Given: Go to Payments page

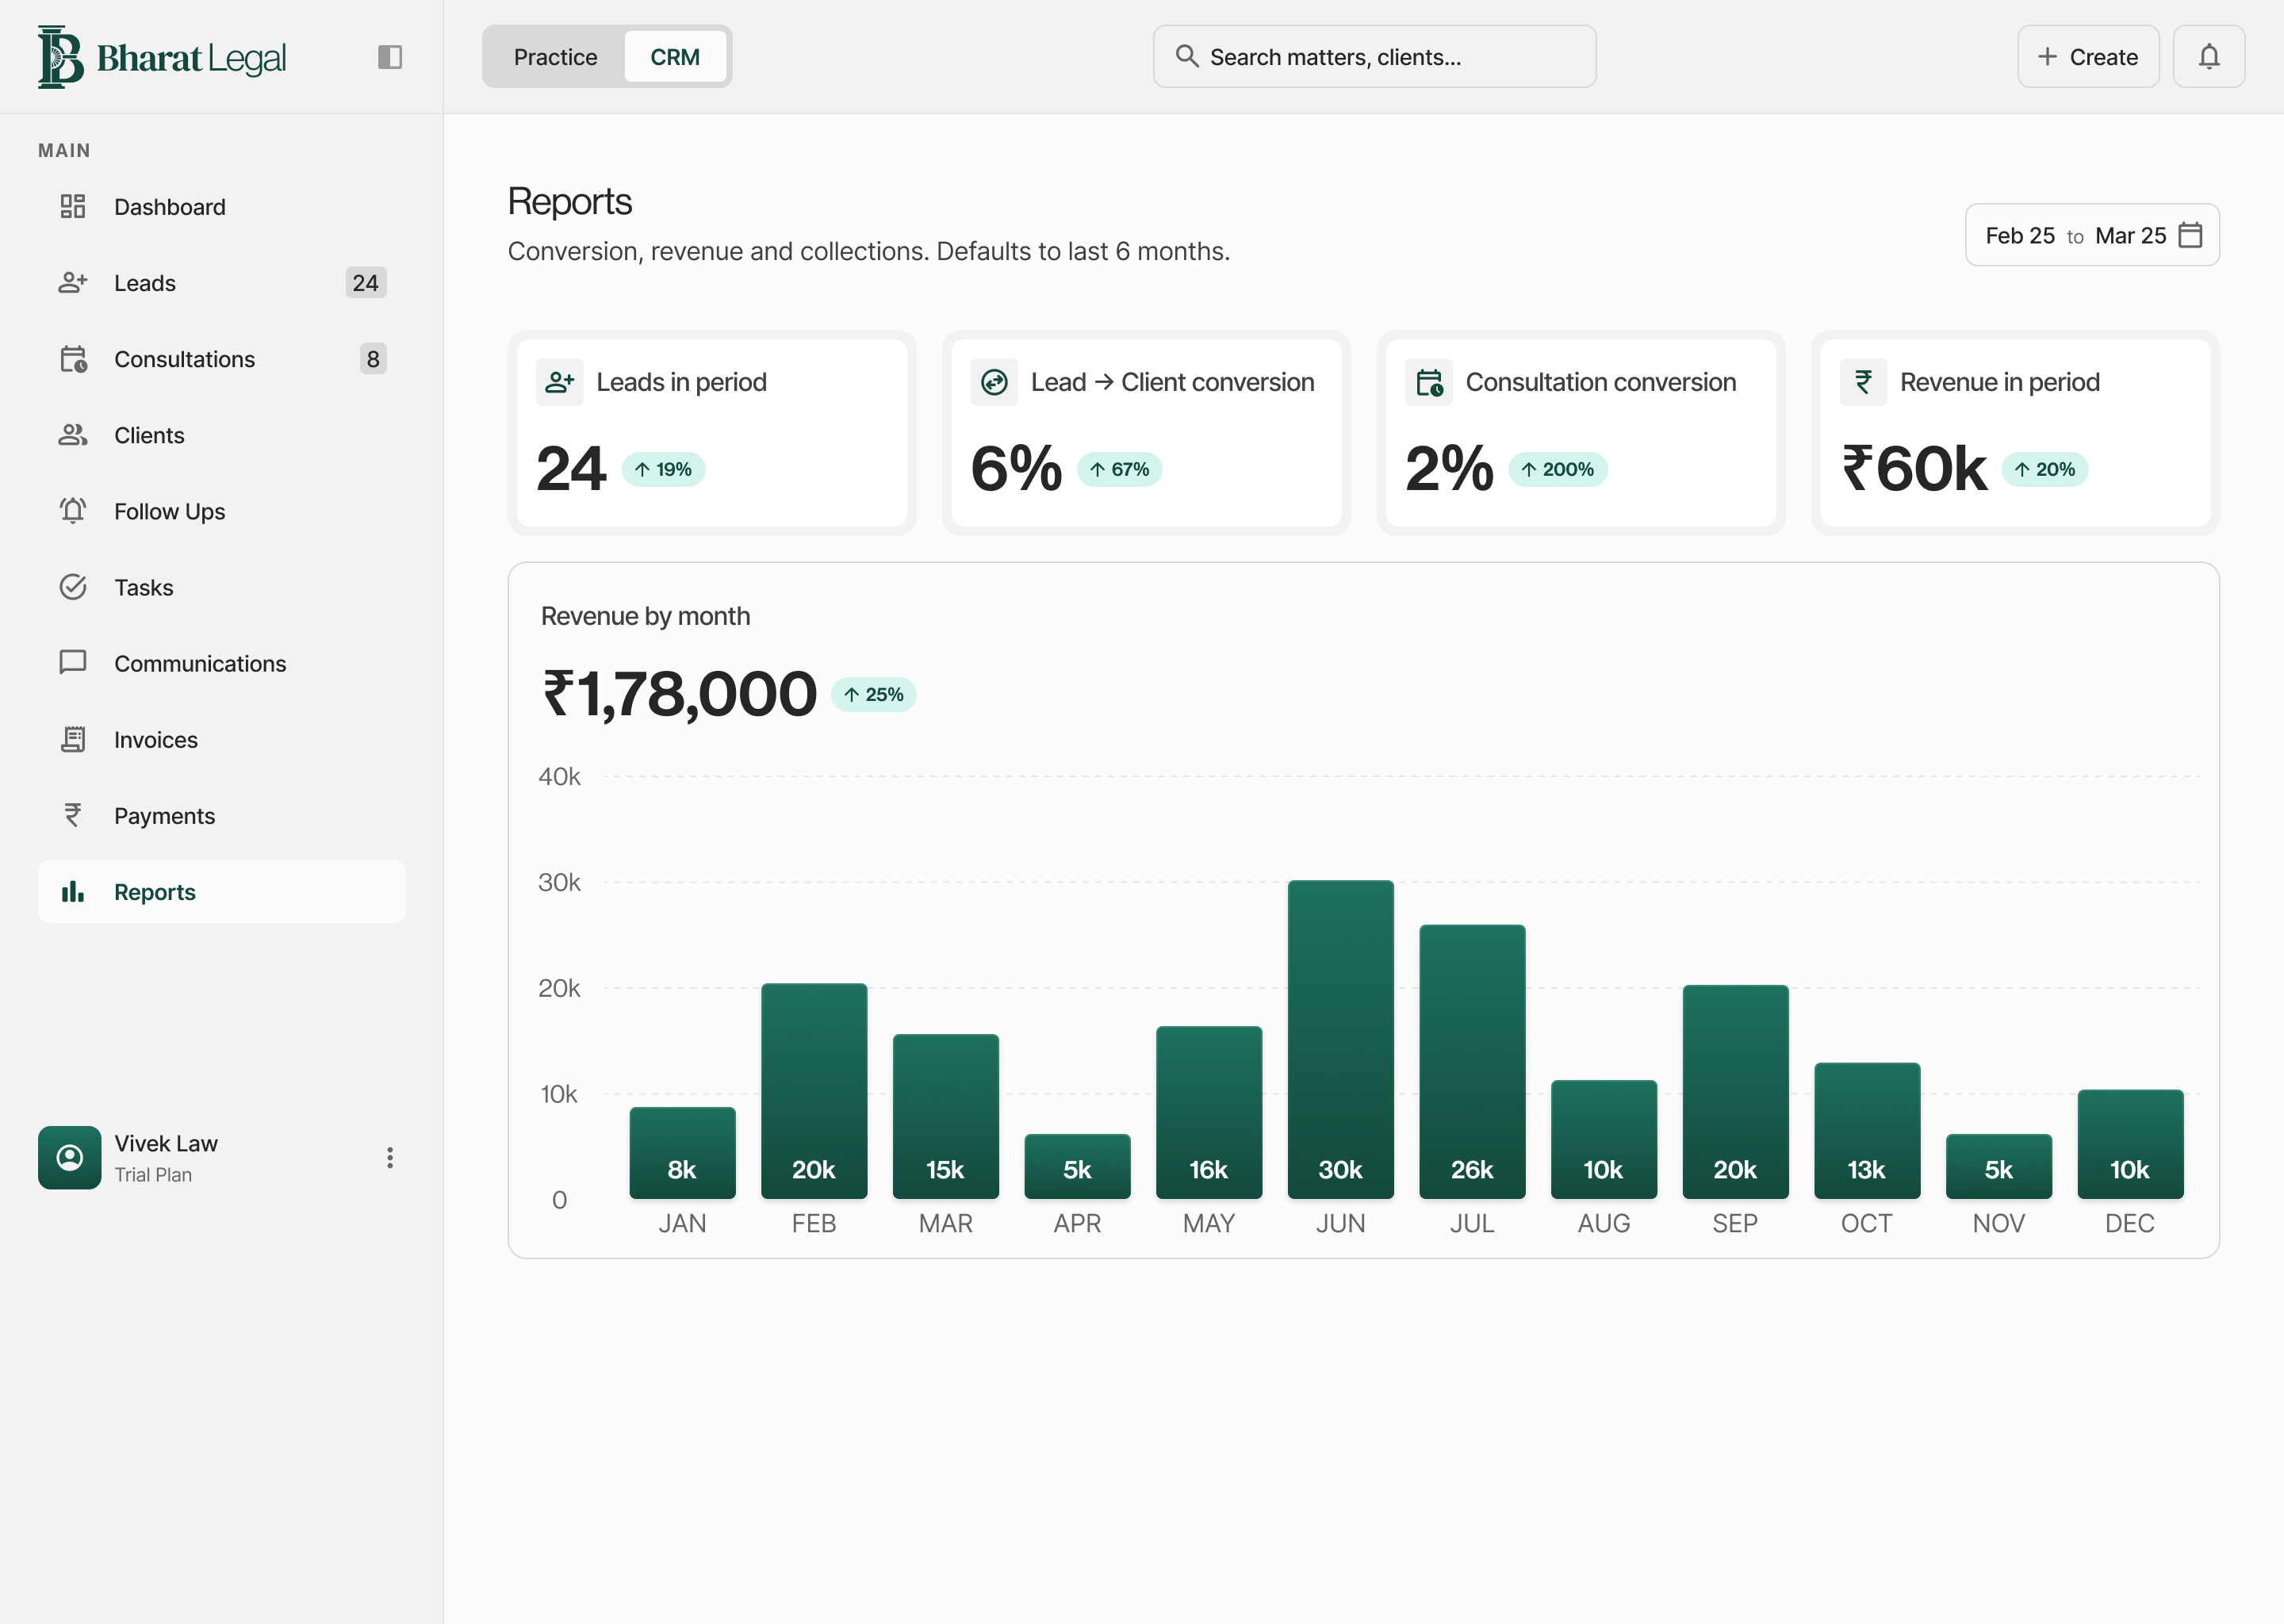Looking at the screenshot, I should coord(222,815).
